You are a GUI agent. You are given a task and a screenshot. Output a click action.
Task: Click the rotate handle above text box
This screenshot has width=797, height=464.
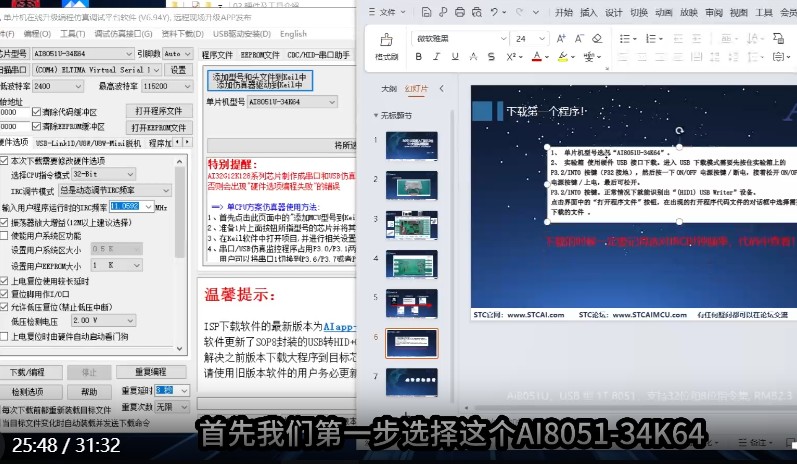679,131
